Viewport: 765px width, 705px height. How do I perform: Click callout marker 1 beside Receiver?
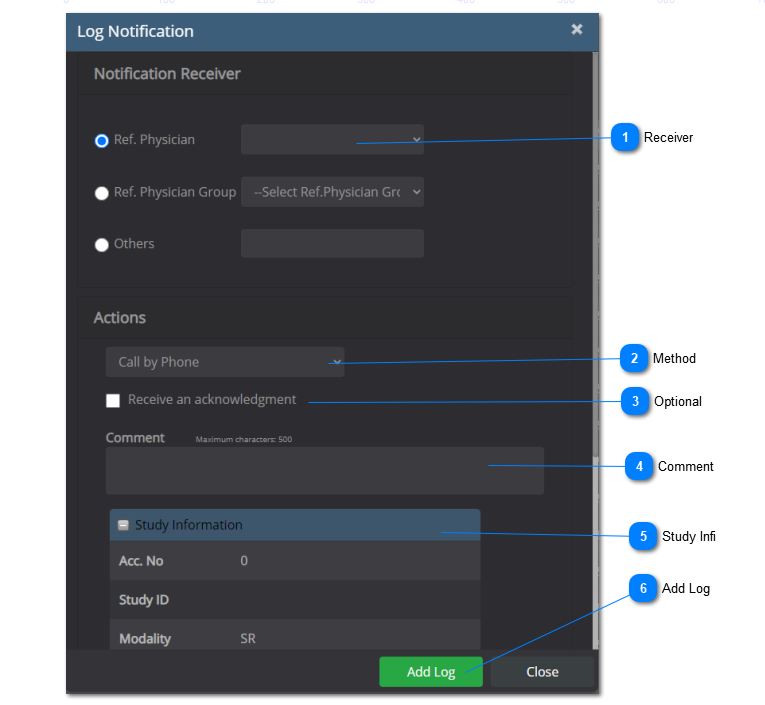click(x=625, y=137)
